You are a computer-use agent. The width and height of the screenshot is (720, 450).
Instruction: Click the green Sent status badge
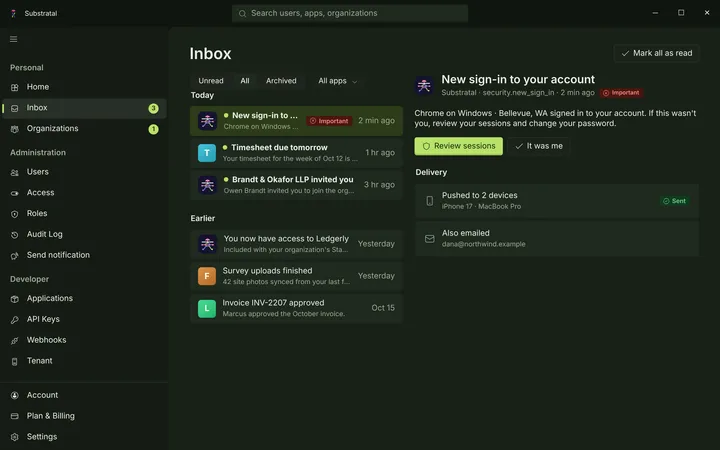point(675,201)
